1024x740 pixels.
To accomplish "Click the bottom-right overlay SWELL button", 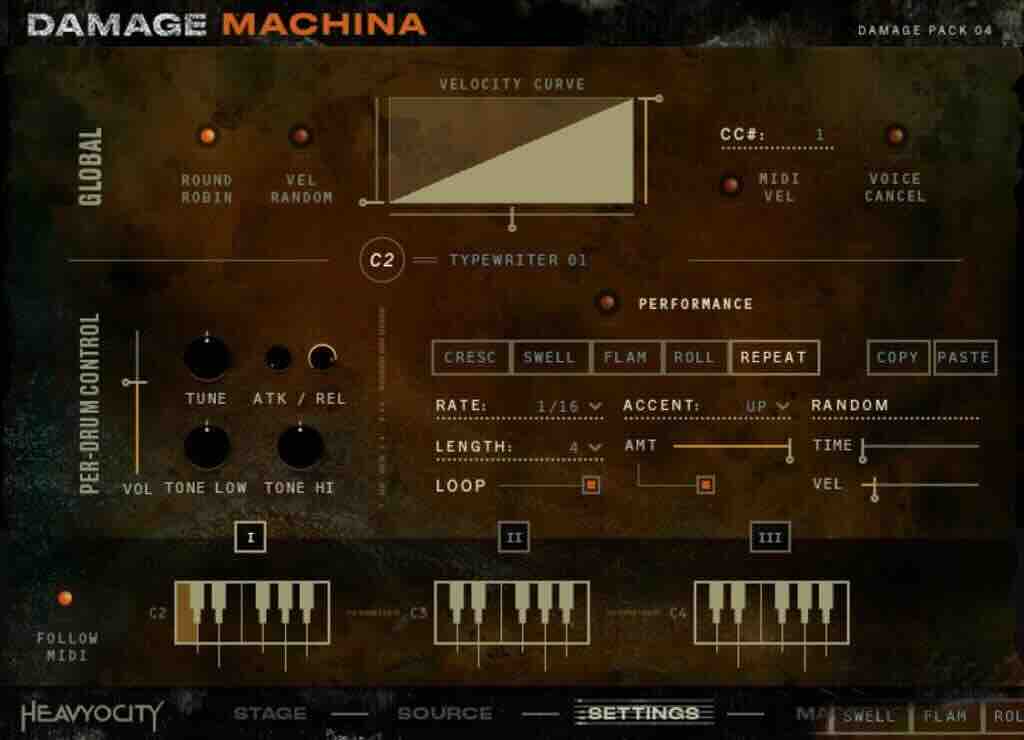I will pyautogui.click(x=870, y=716).
